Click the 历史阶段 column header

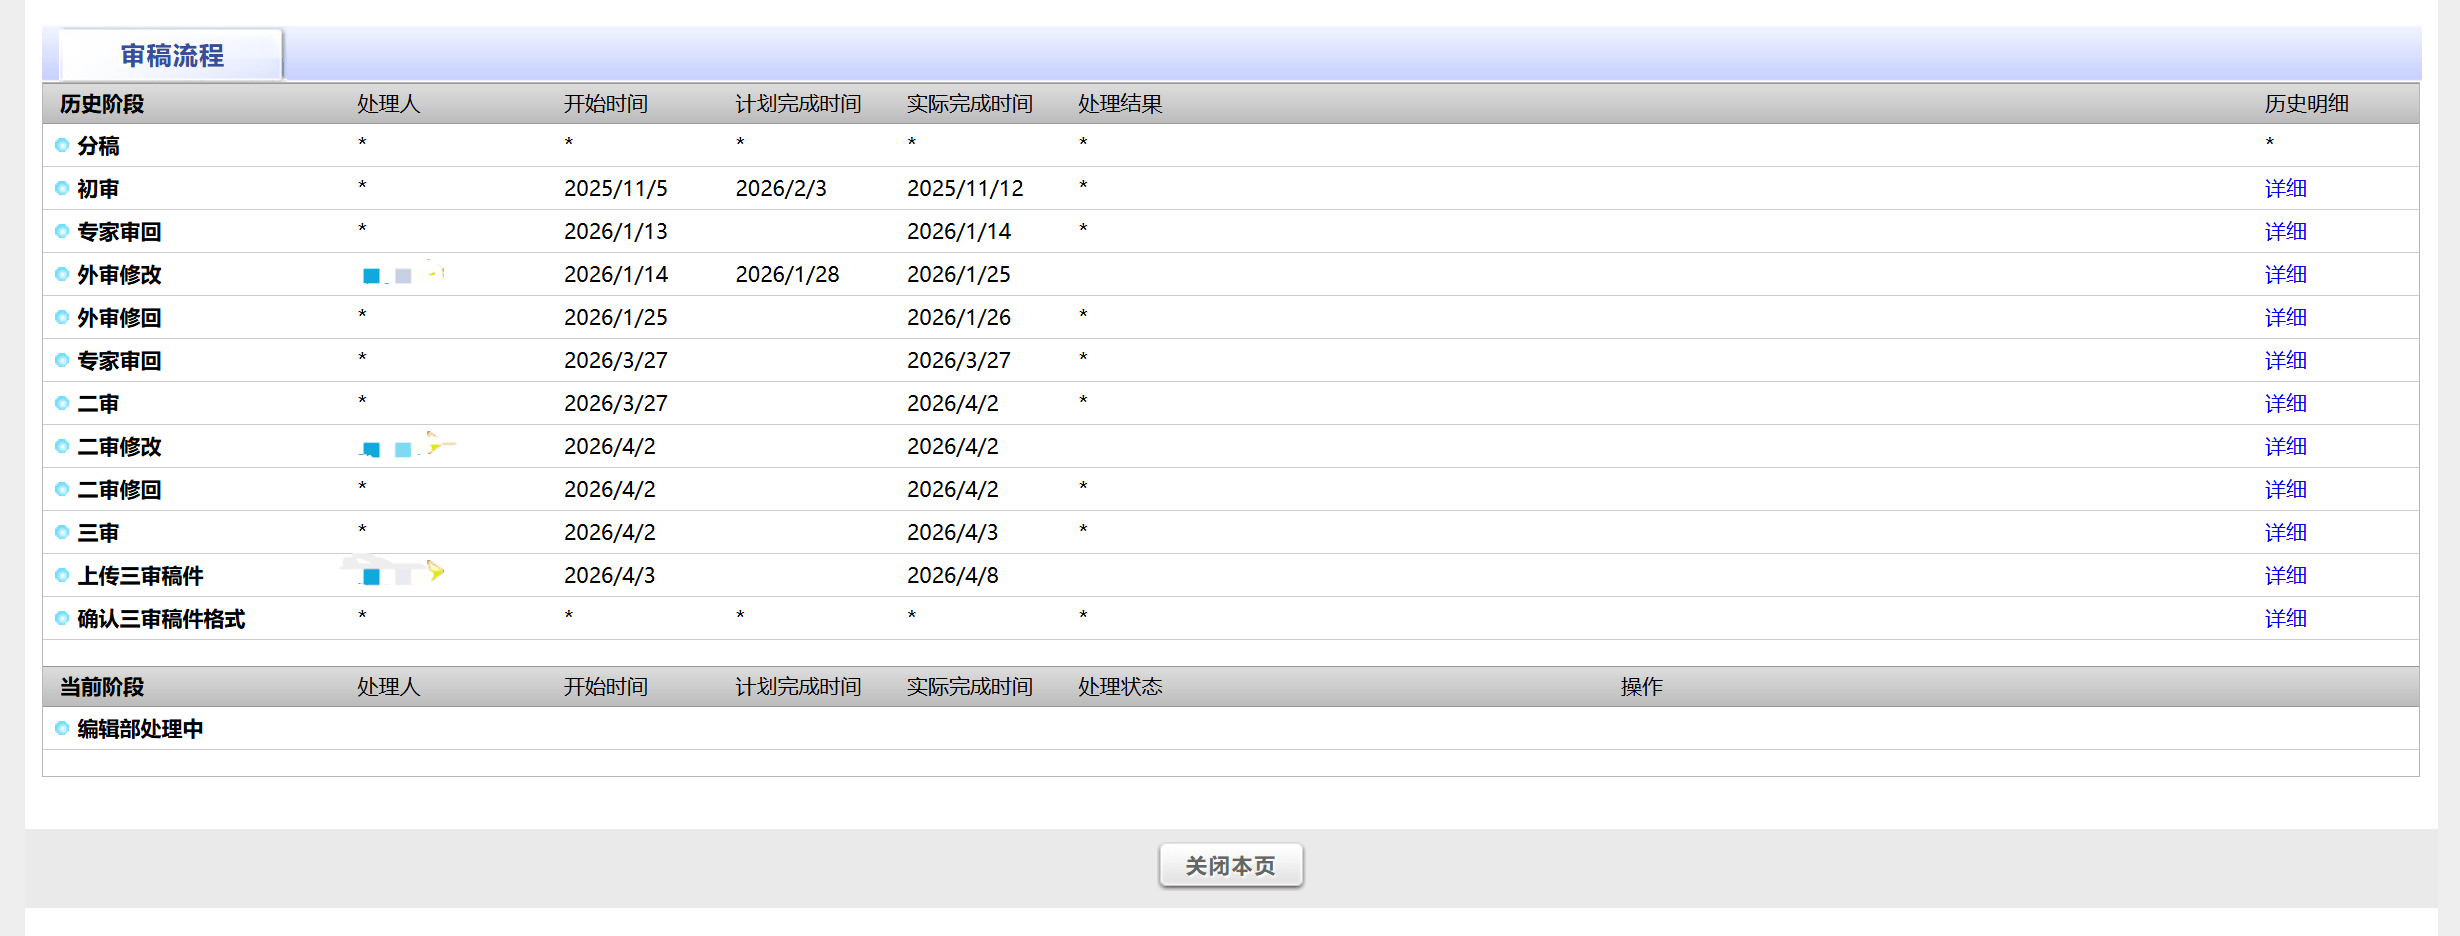(102, 104)
